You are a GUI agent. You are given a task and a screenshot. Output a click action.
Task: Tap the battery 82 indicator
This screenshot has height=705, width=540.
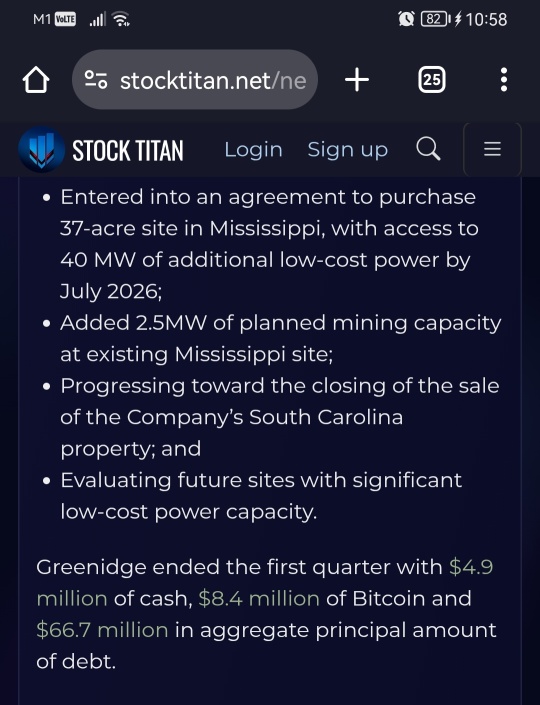(435, 19)
